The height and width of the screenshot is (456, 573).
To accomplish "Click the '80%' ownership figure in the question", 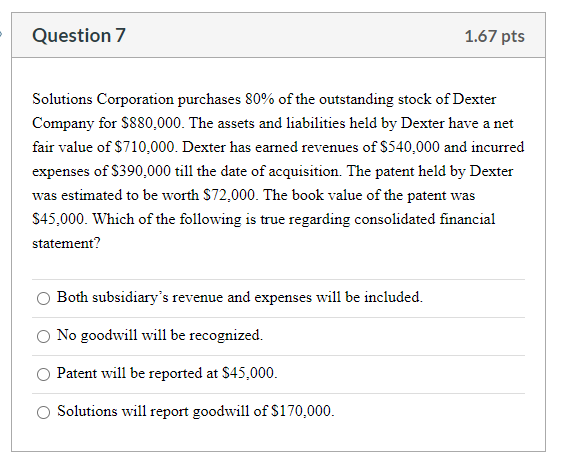I will click(x=259, y=99).
